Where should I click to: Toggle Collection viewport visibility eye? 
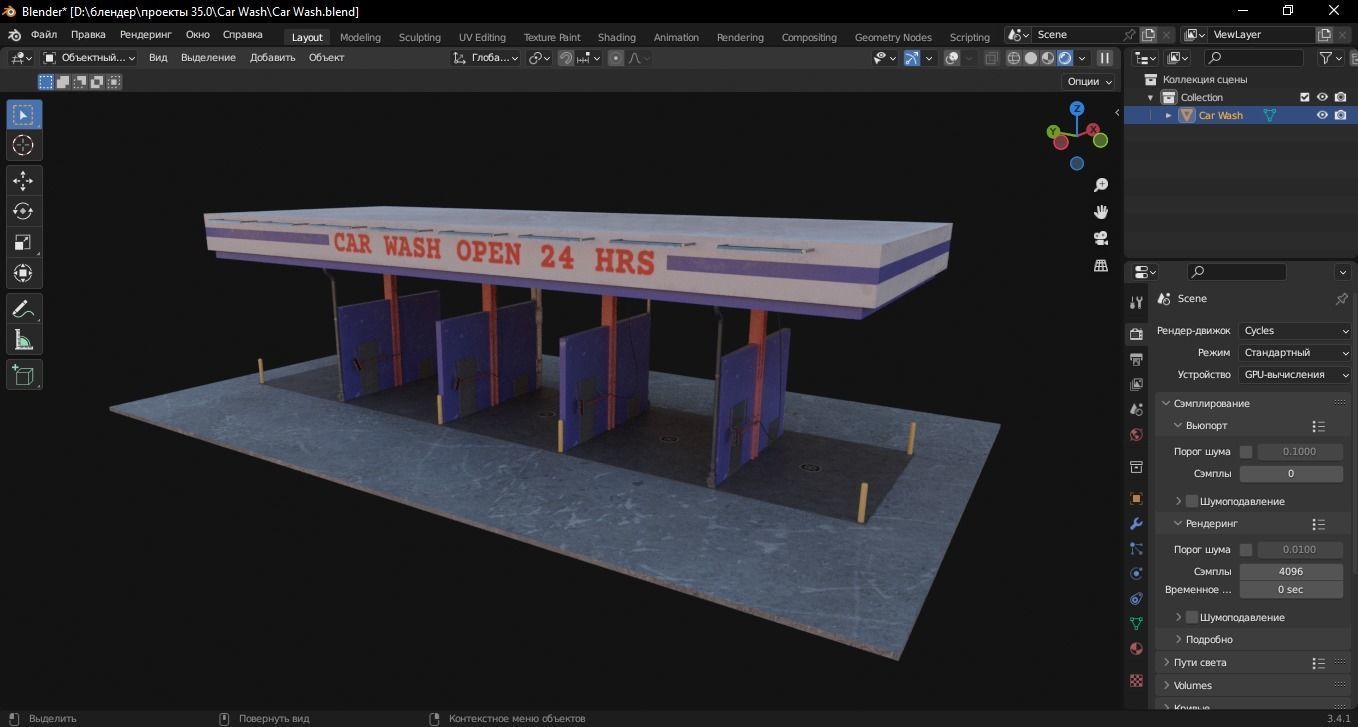click(x=1322, y=97)
